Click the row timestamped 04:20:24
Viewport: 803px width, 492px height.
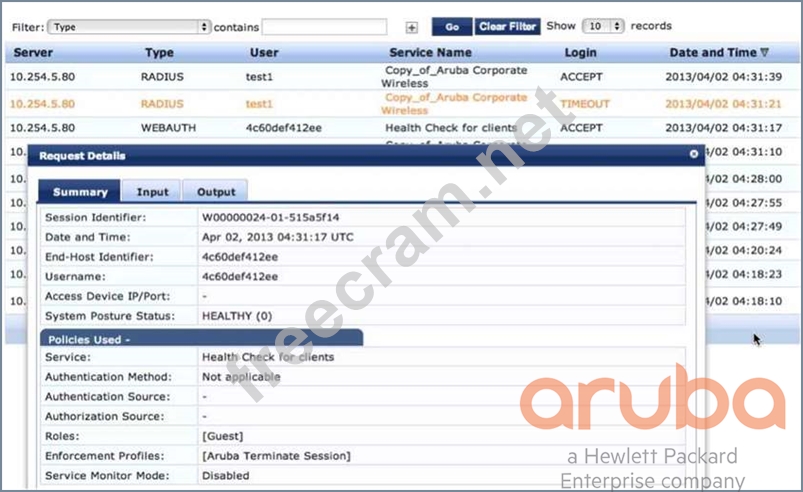(x=744, y=250)
